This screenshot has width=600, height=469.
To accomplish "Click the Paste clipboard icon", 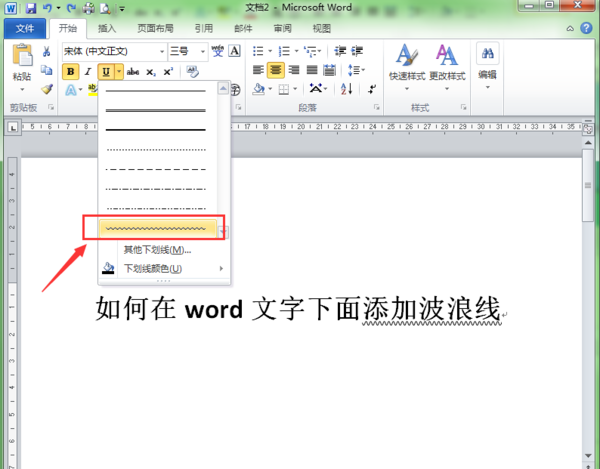I will 22,55.
